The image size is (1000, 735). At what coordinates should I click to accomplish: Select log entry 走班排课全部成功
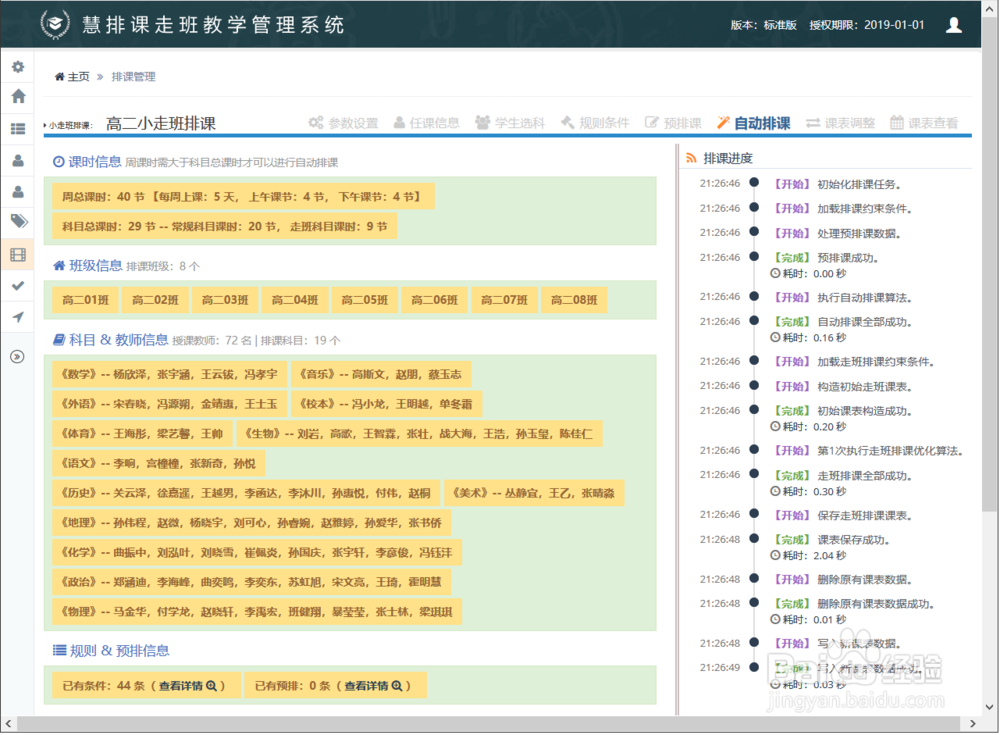(842, 476)
